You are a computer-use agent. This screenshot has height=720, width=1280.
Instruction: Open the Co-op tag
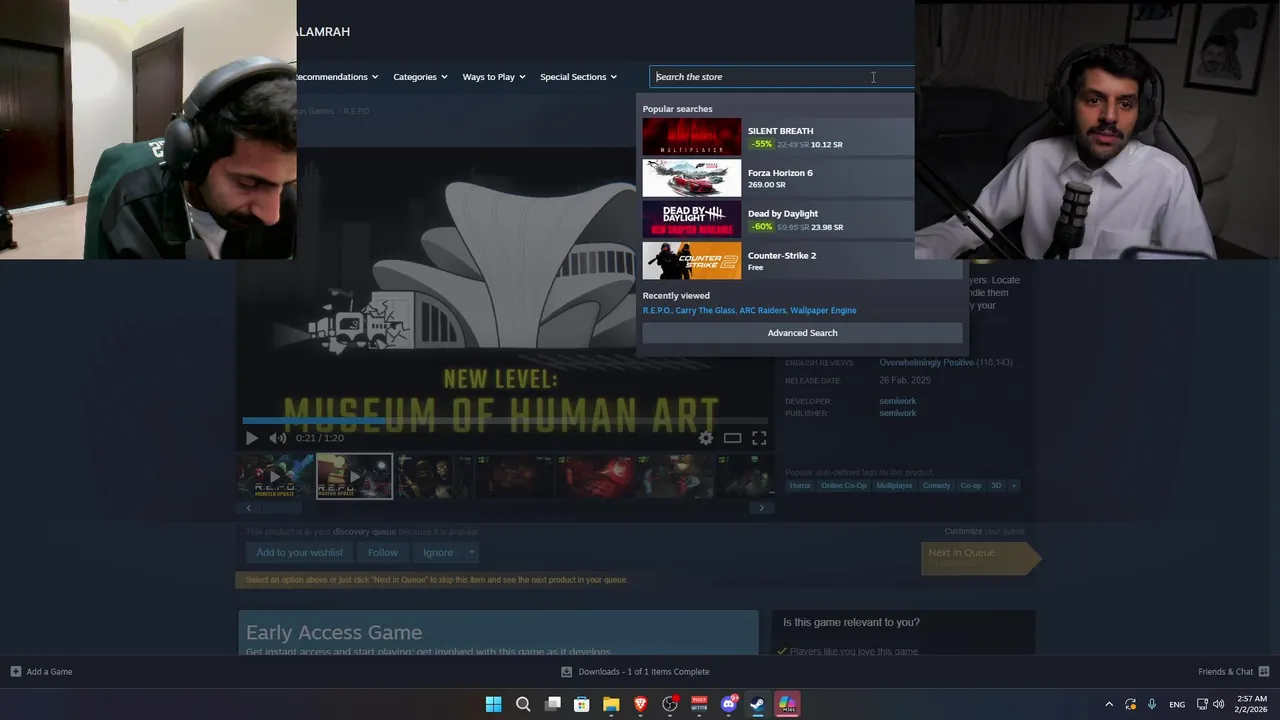point(971,486)
